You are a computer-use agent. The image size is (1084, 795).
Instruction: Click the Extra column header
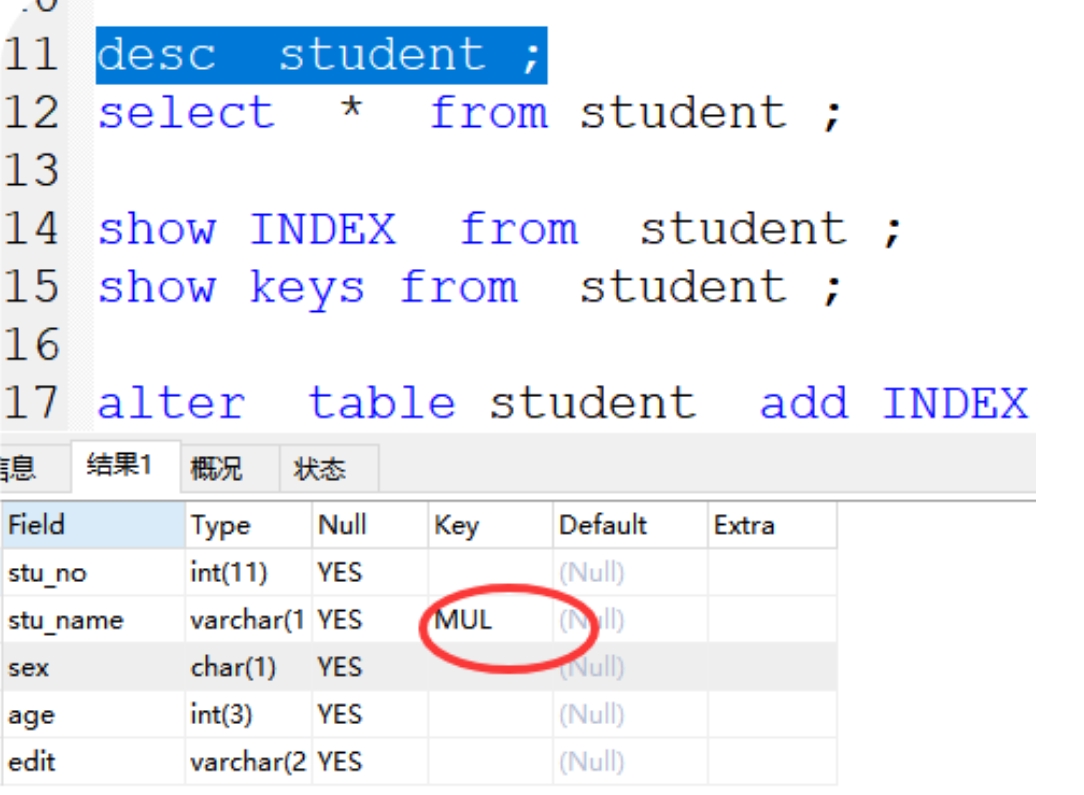click(772, 525)
